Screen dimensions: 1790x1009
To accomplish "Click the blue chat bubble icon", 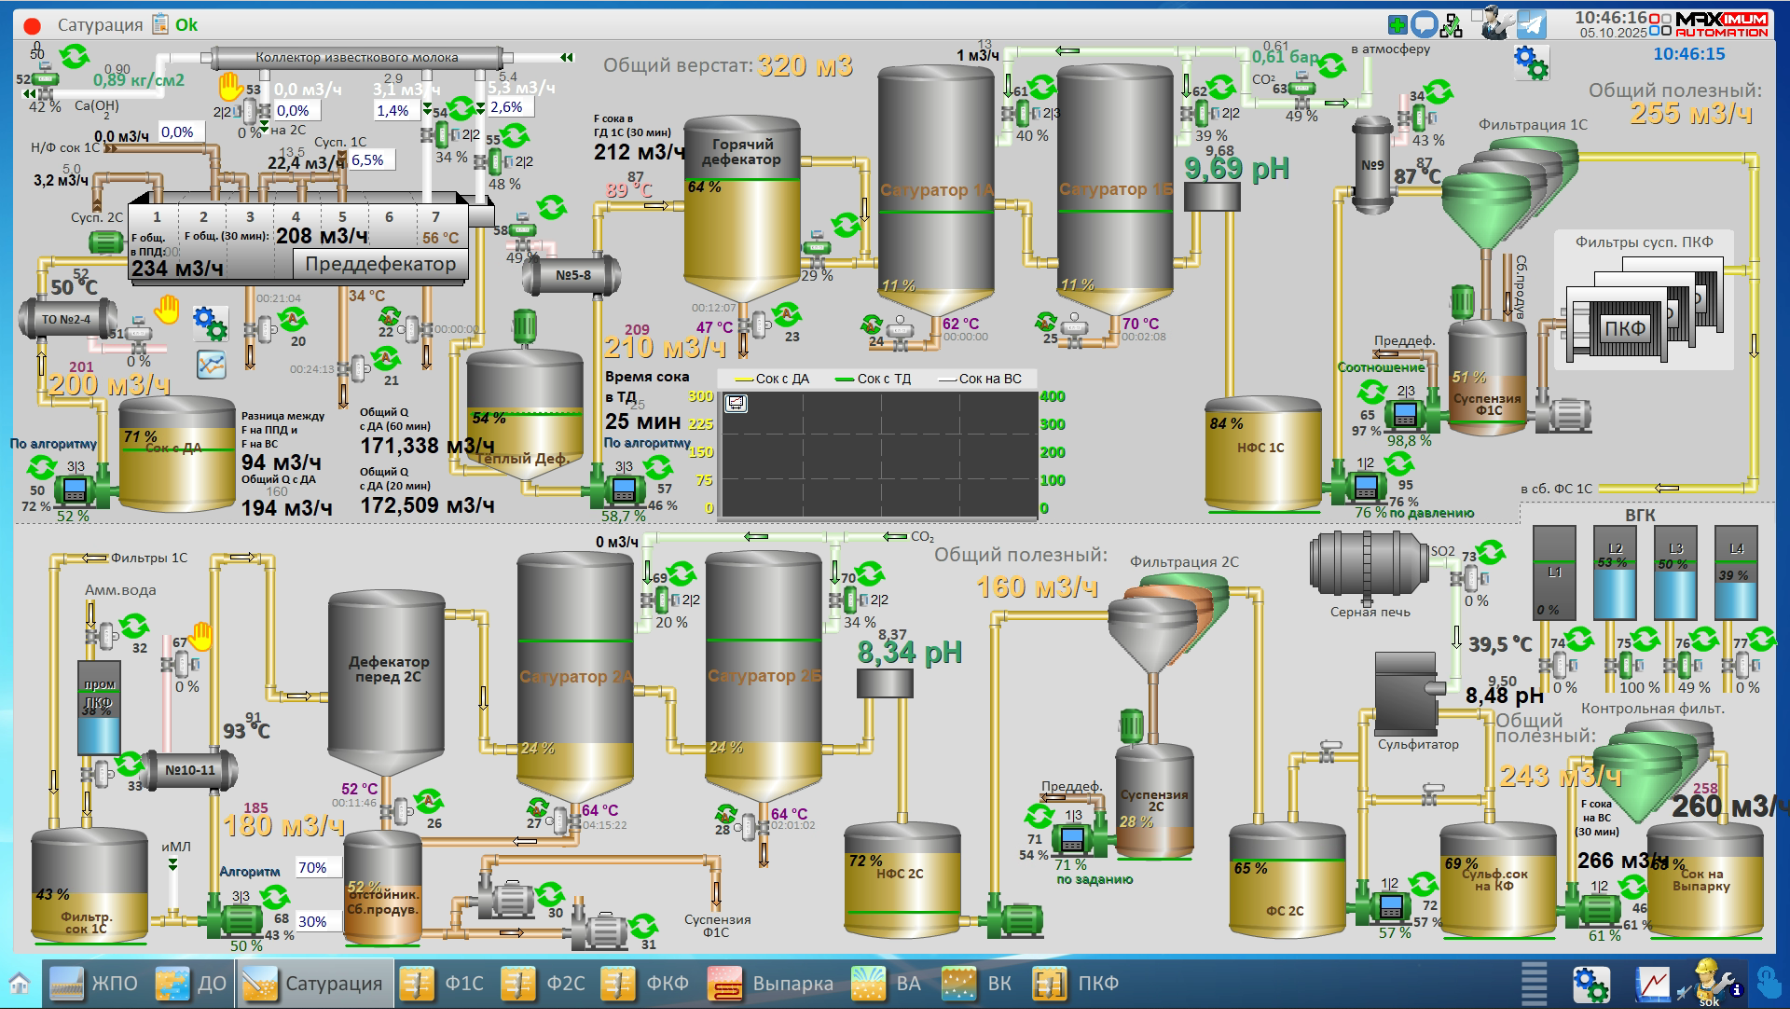I will (x=1424, y=25).
